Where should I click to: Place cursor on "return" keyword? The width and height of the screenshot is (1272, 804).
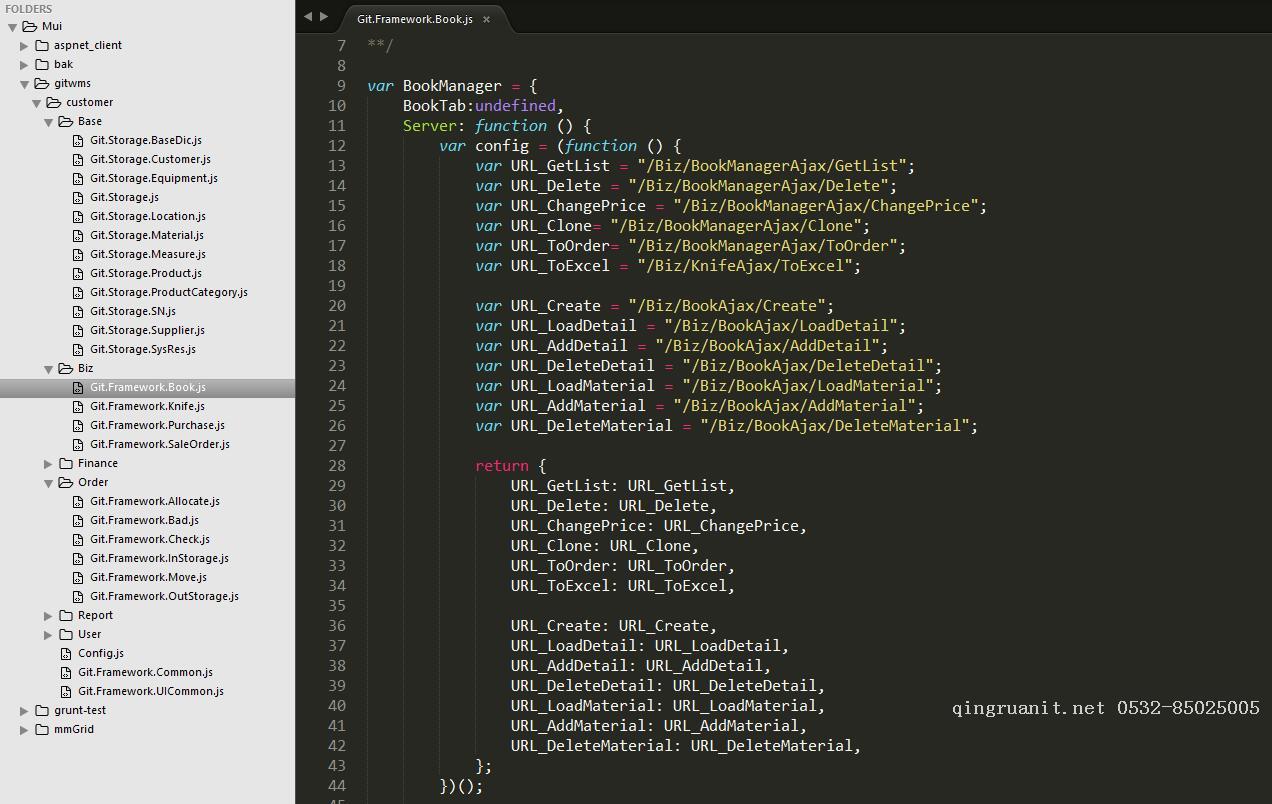[502, 466]
